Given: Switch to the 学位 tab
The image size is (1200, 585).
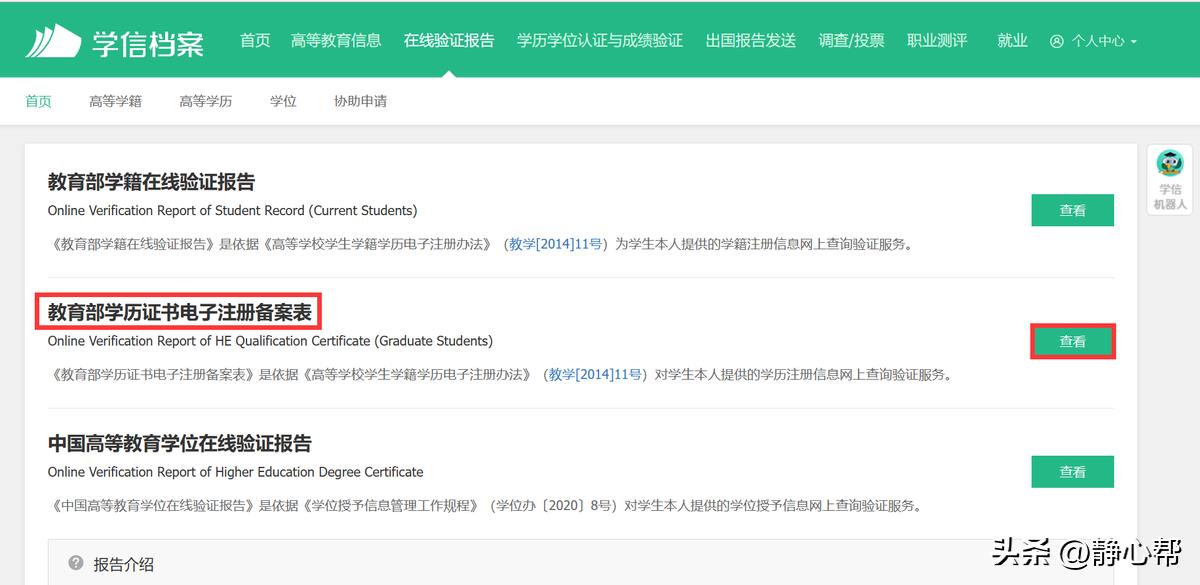Looking at the screenshot, I should [x=283, y=101].
